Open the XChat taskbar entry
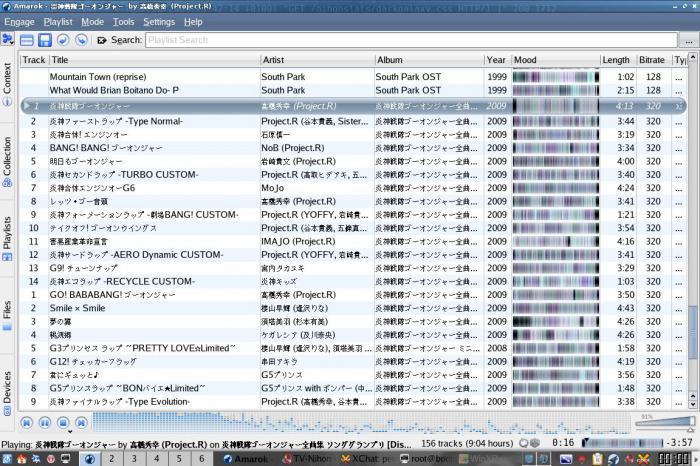Screen dimensions: 700x466 [366, 459]
